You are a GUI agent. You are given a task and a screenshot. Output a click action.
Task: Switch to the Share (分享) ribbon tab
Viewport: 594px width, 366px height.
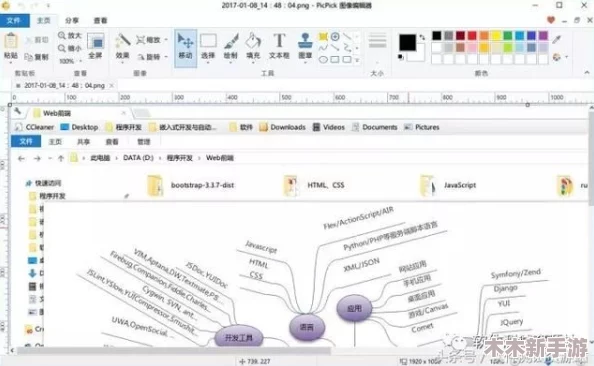(x=72, y=20)
